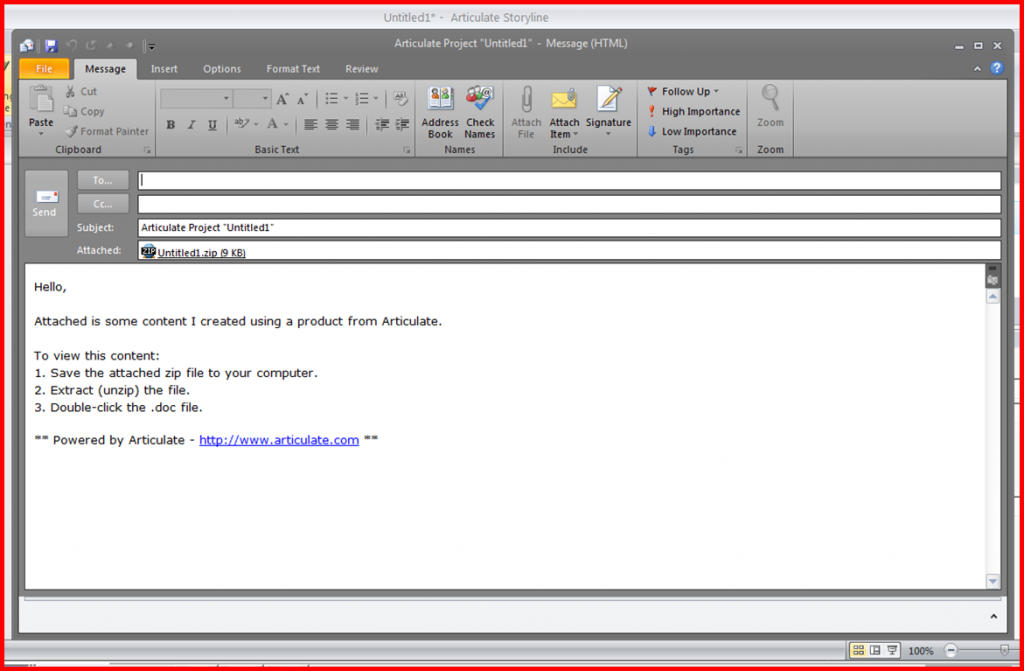Click the Increase Indent icon
This screenshot has width=1024, height=671.
[x=402, y=125]
